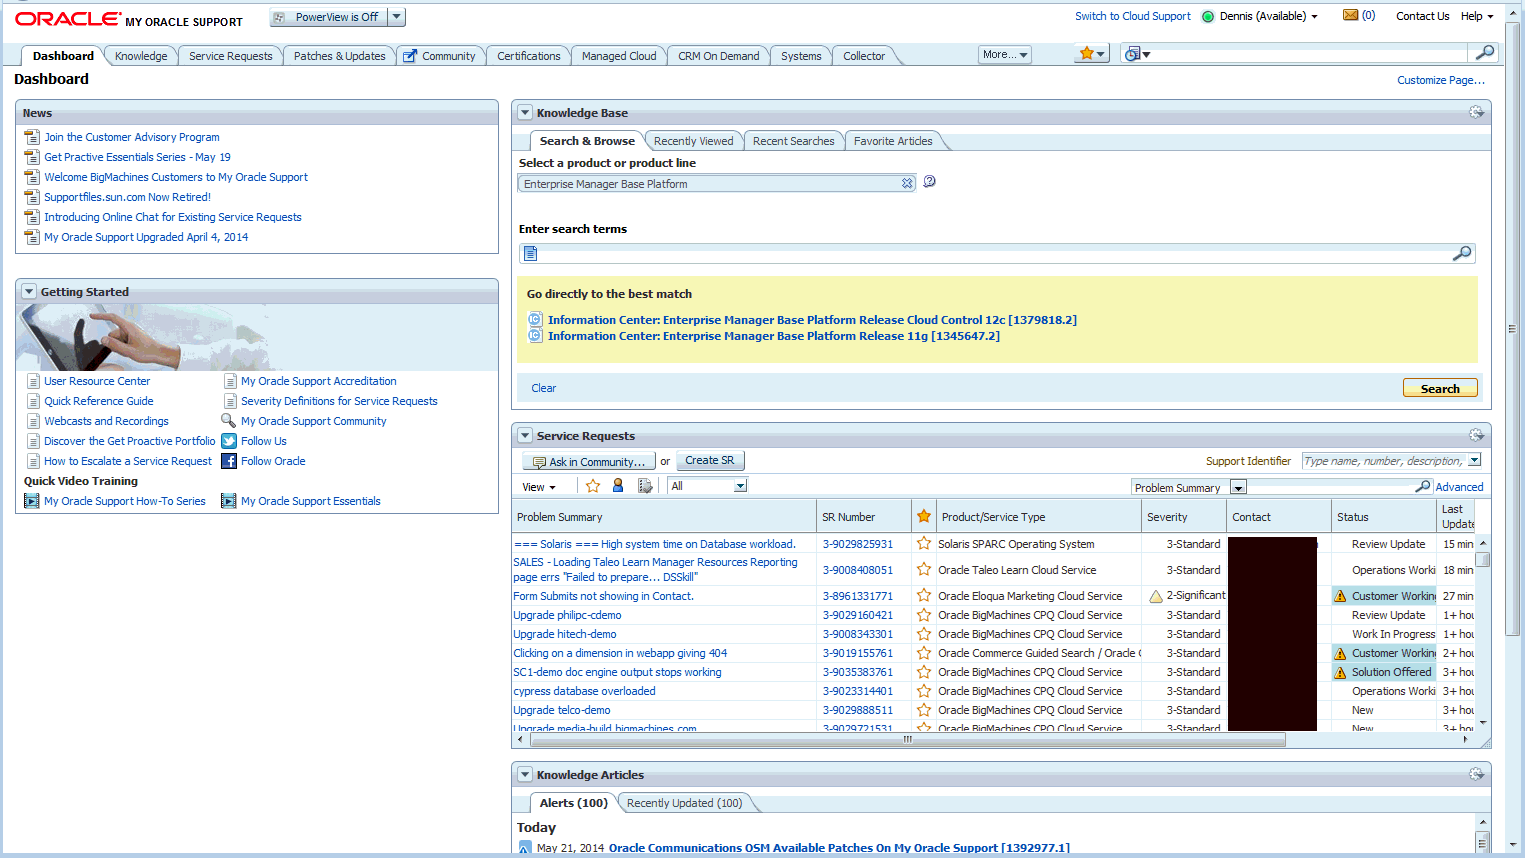1525x858 pixels.
Task: Run the knowledge search magnifier icon
Action: [1462, 253]
